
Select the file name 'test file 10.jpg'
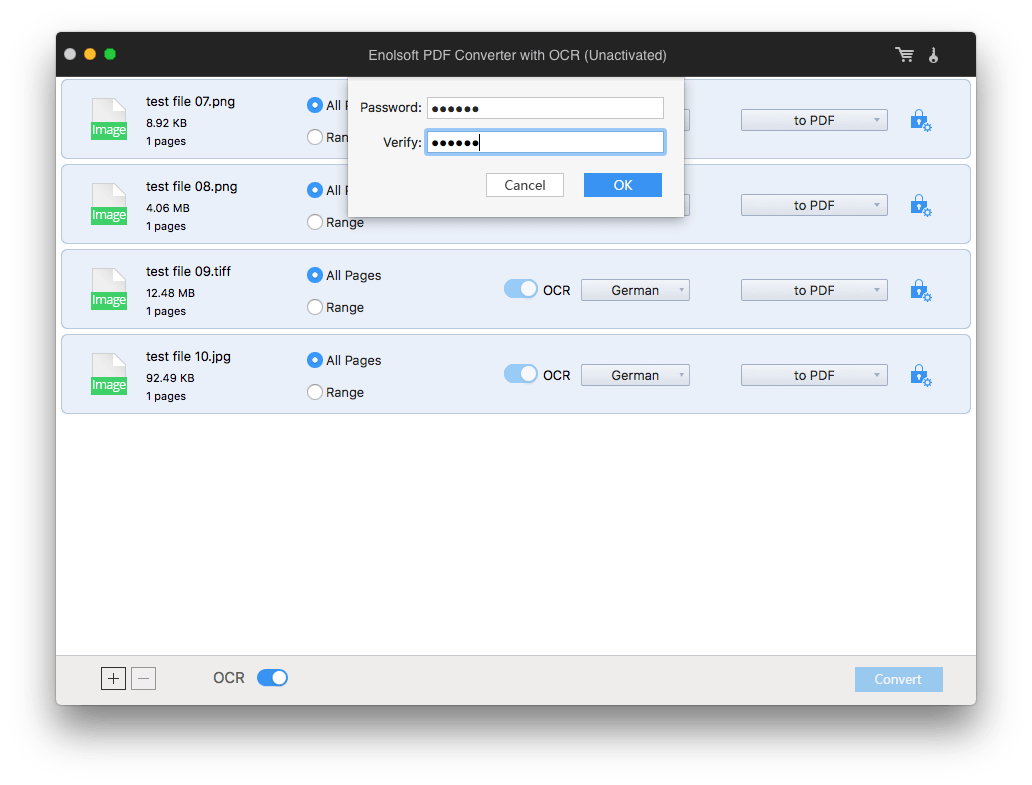click(188, 356)
